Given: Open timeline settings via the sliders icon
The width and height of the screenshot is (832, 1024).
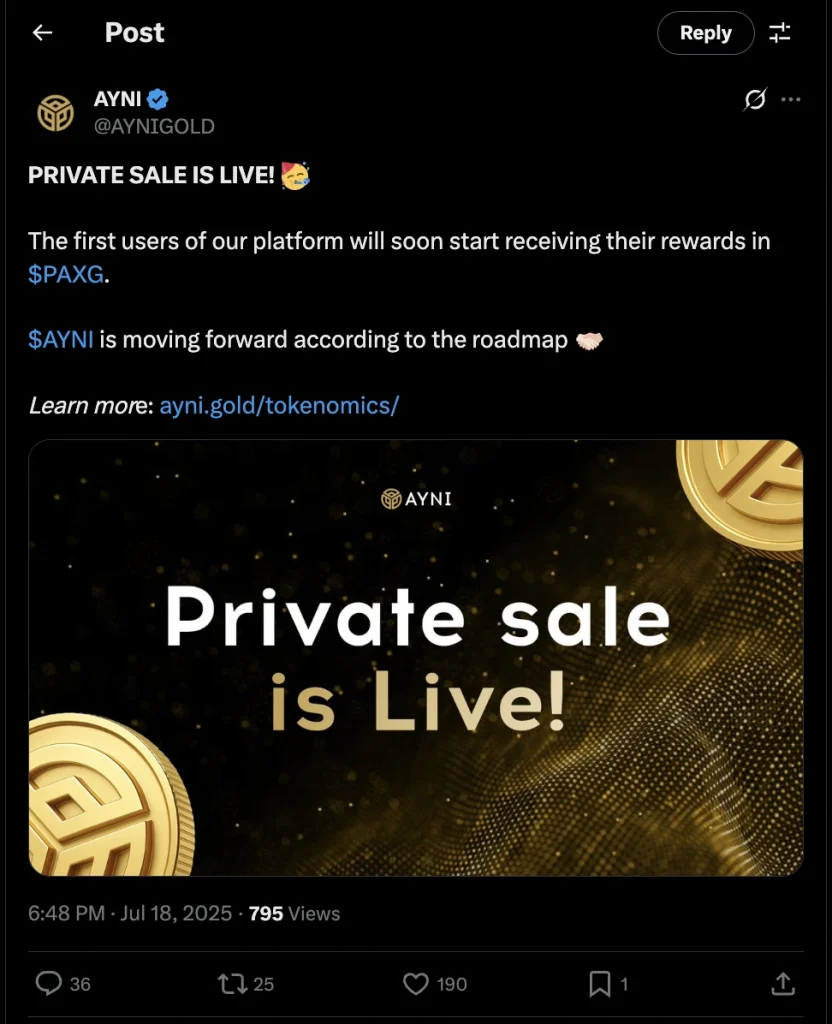Looking at the screenshot, I should pyautogui.click(x=780, y=33).
